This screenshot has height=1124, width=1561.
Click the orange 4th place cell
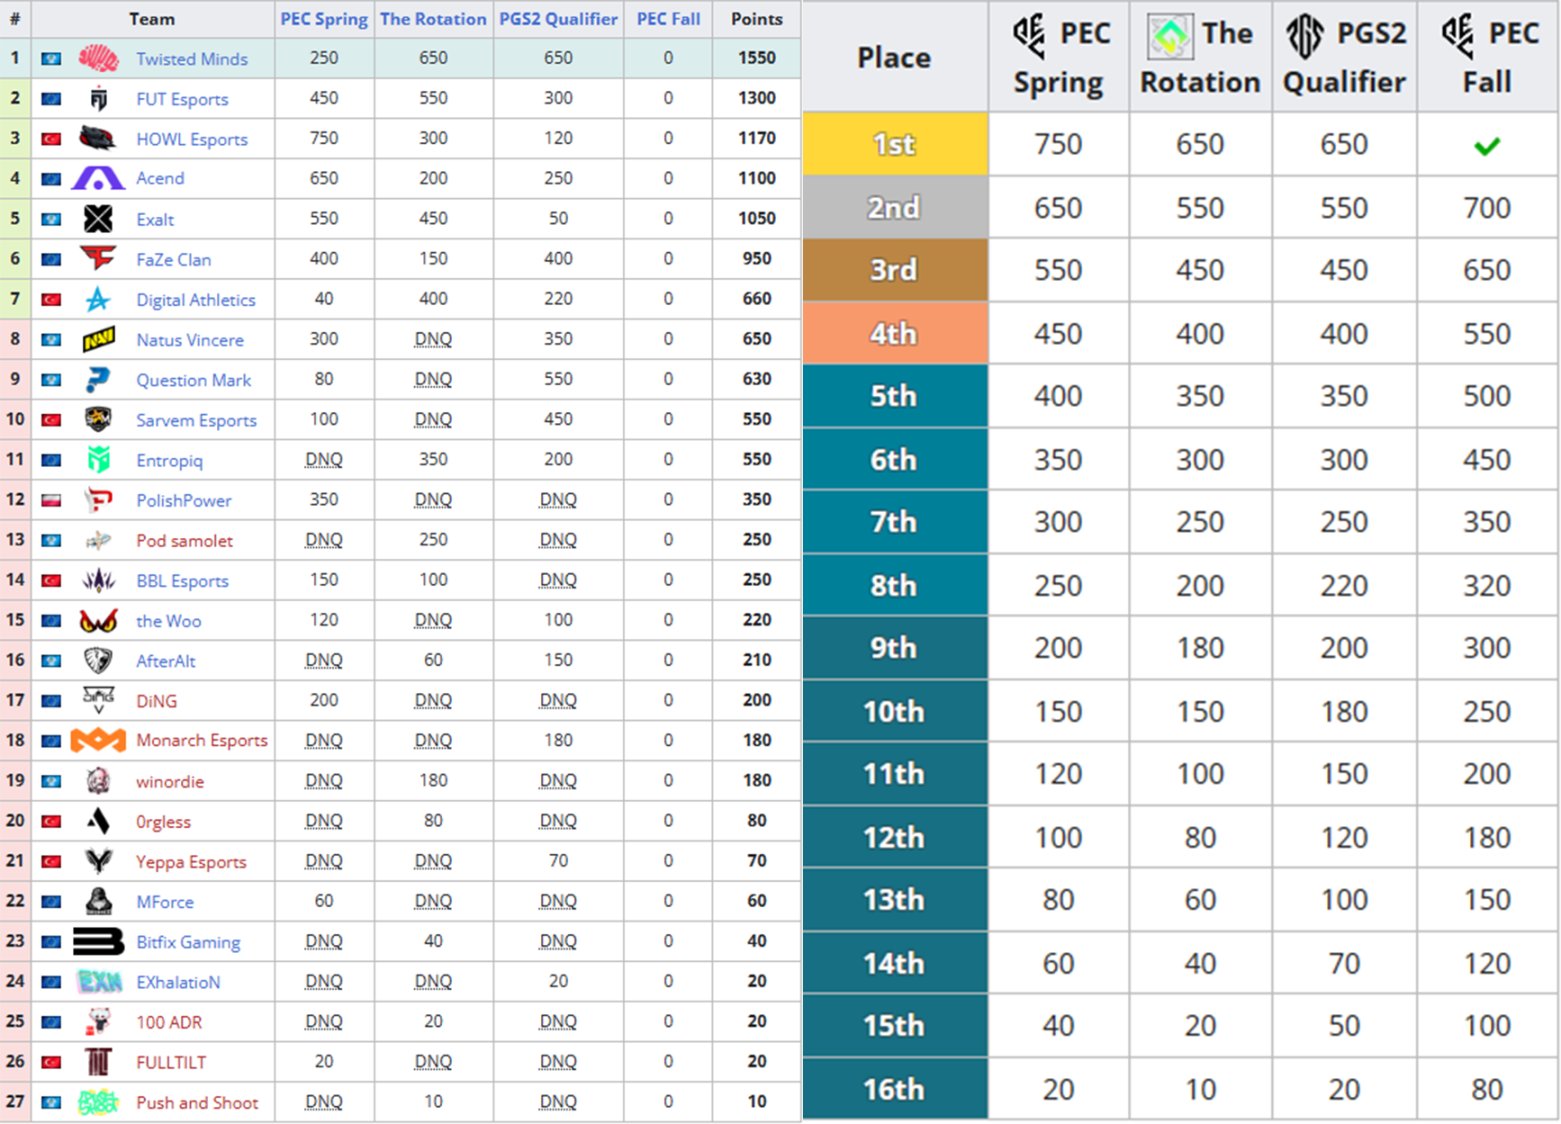(x=894, y=333)
